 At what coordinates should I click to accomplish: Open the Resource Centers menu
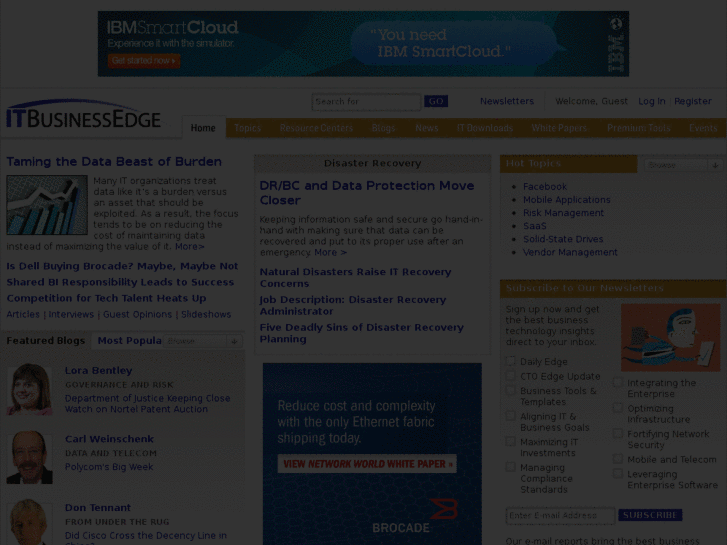click(316, 128)
